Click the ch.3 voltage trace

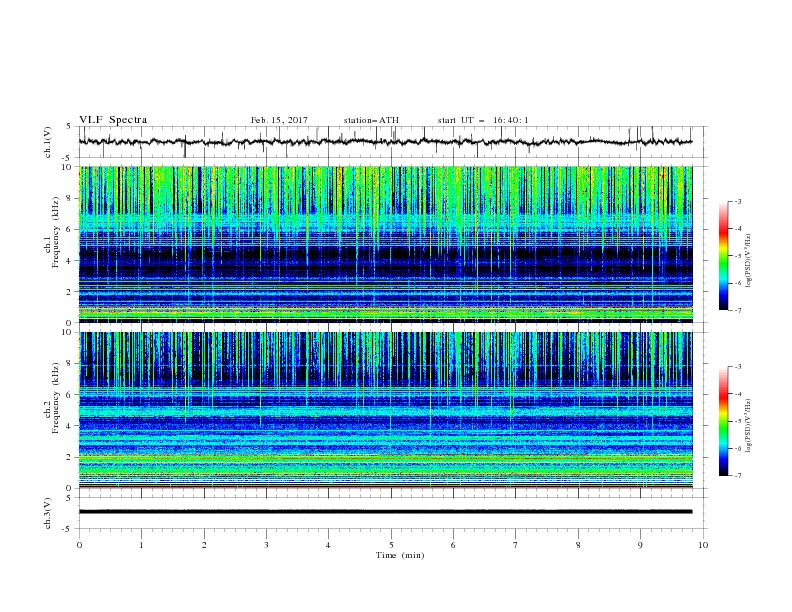(x=386, y=512)
